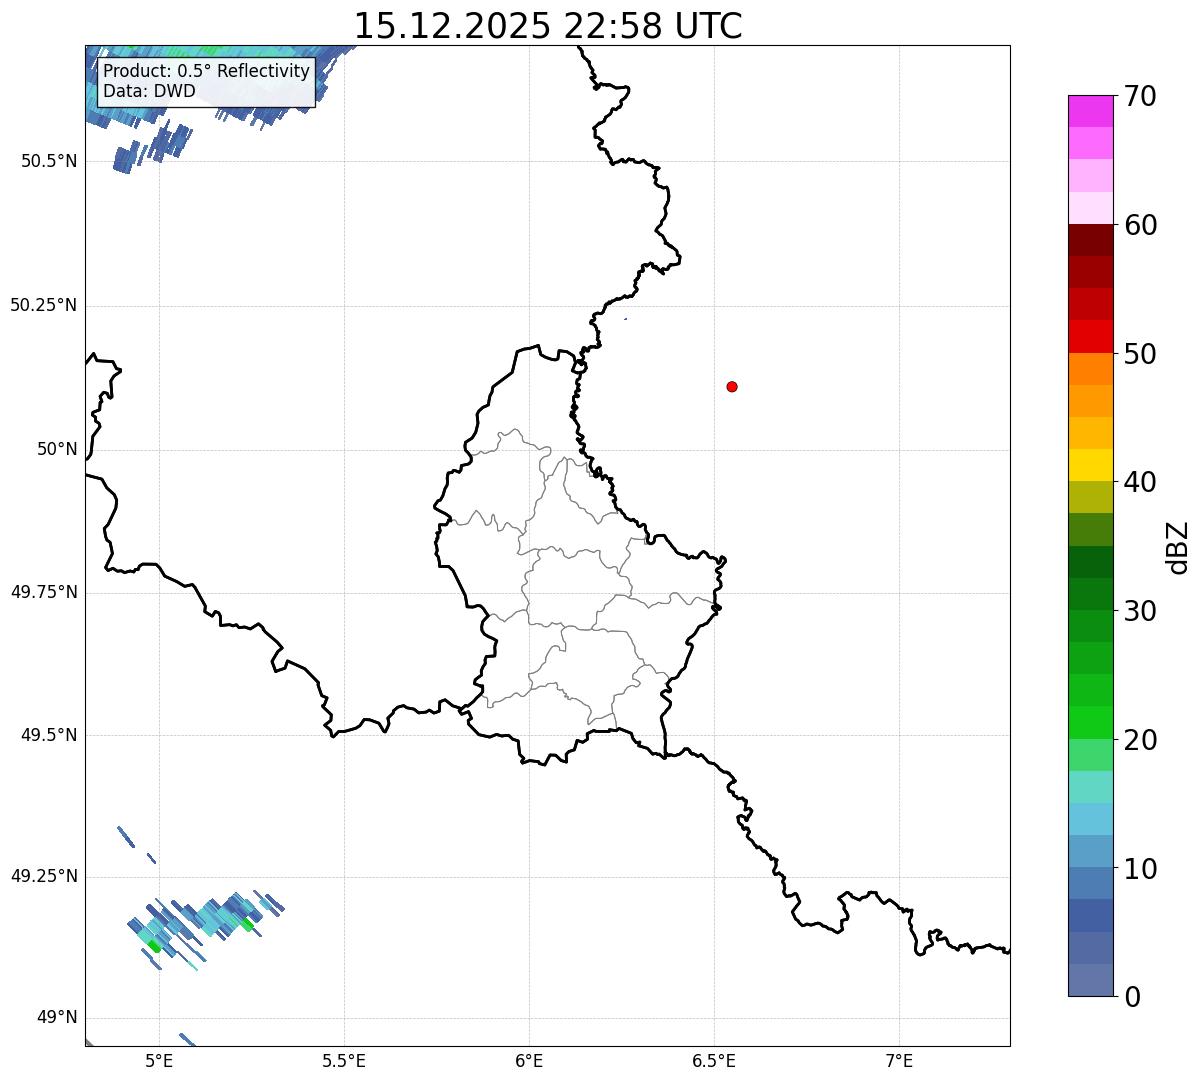Click the longitude label 5°E
1202x1081 pixels.
tap(159, 1060)
